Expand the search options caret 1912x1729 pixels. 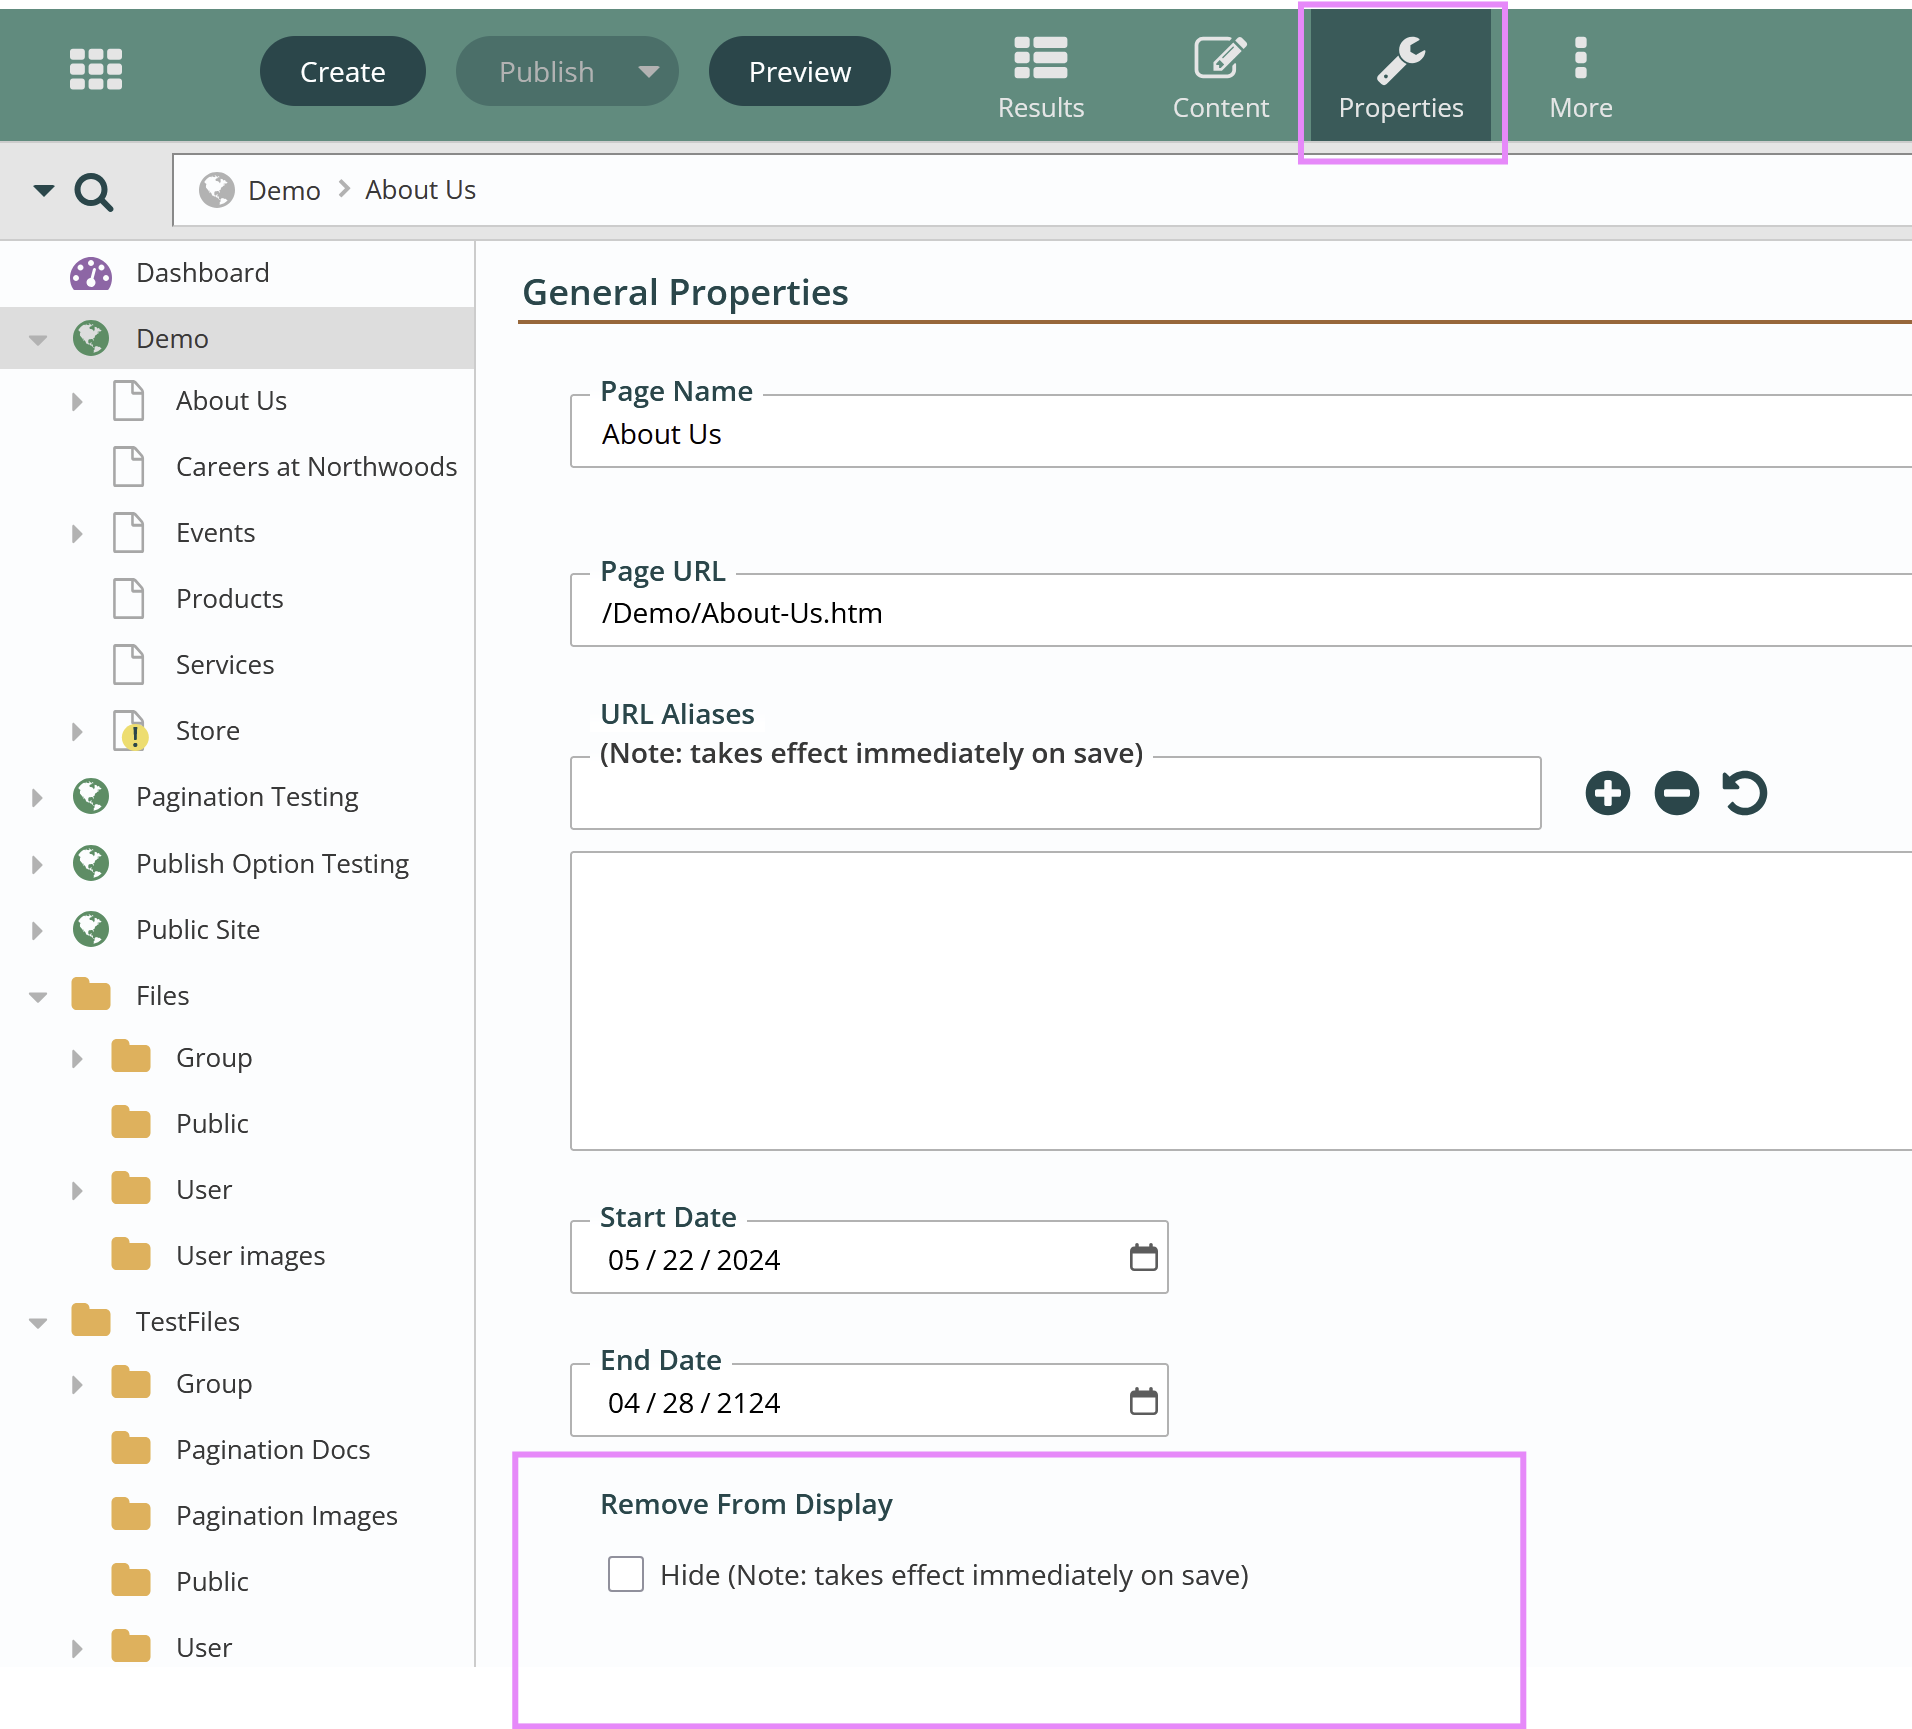[43, 190]
